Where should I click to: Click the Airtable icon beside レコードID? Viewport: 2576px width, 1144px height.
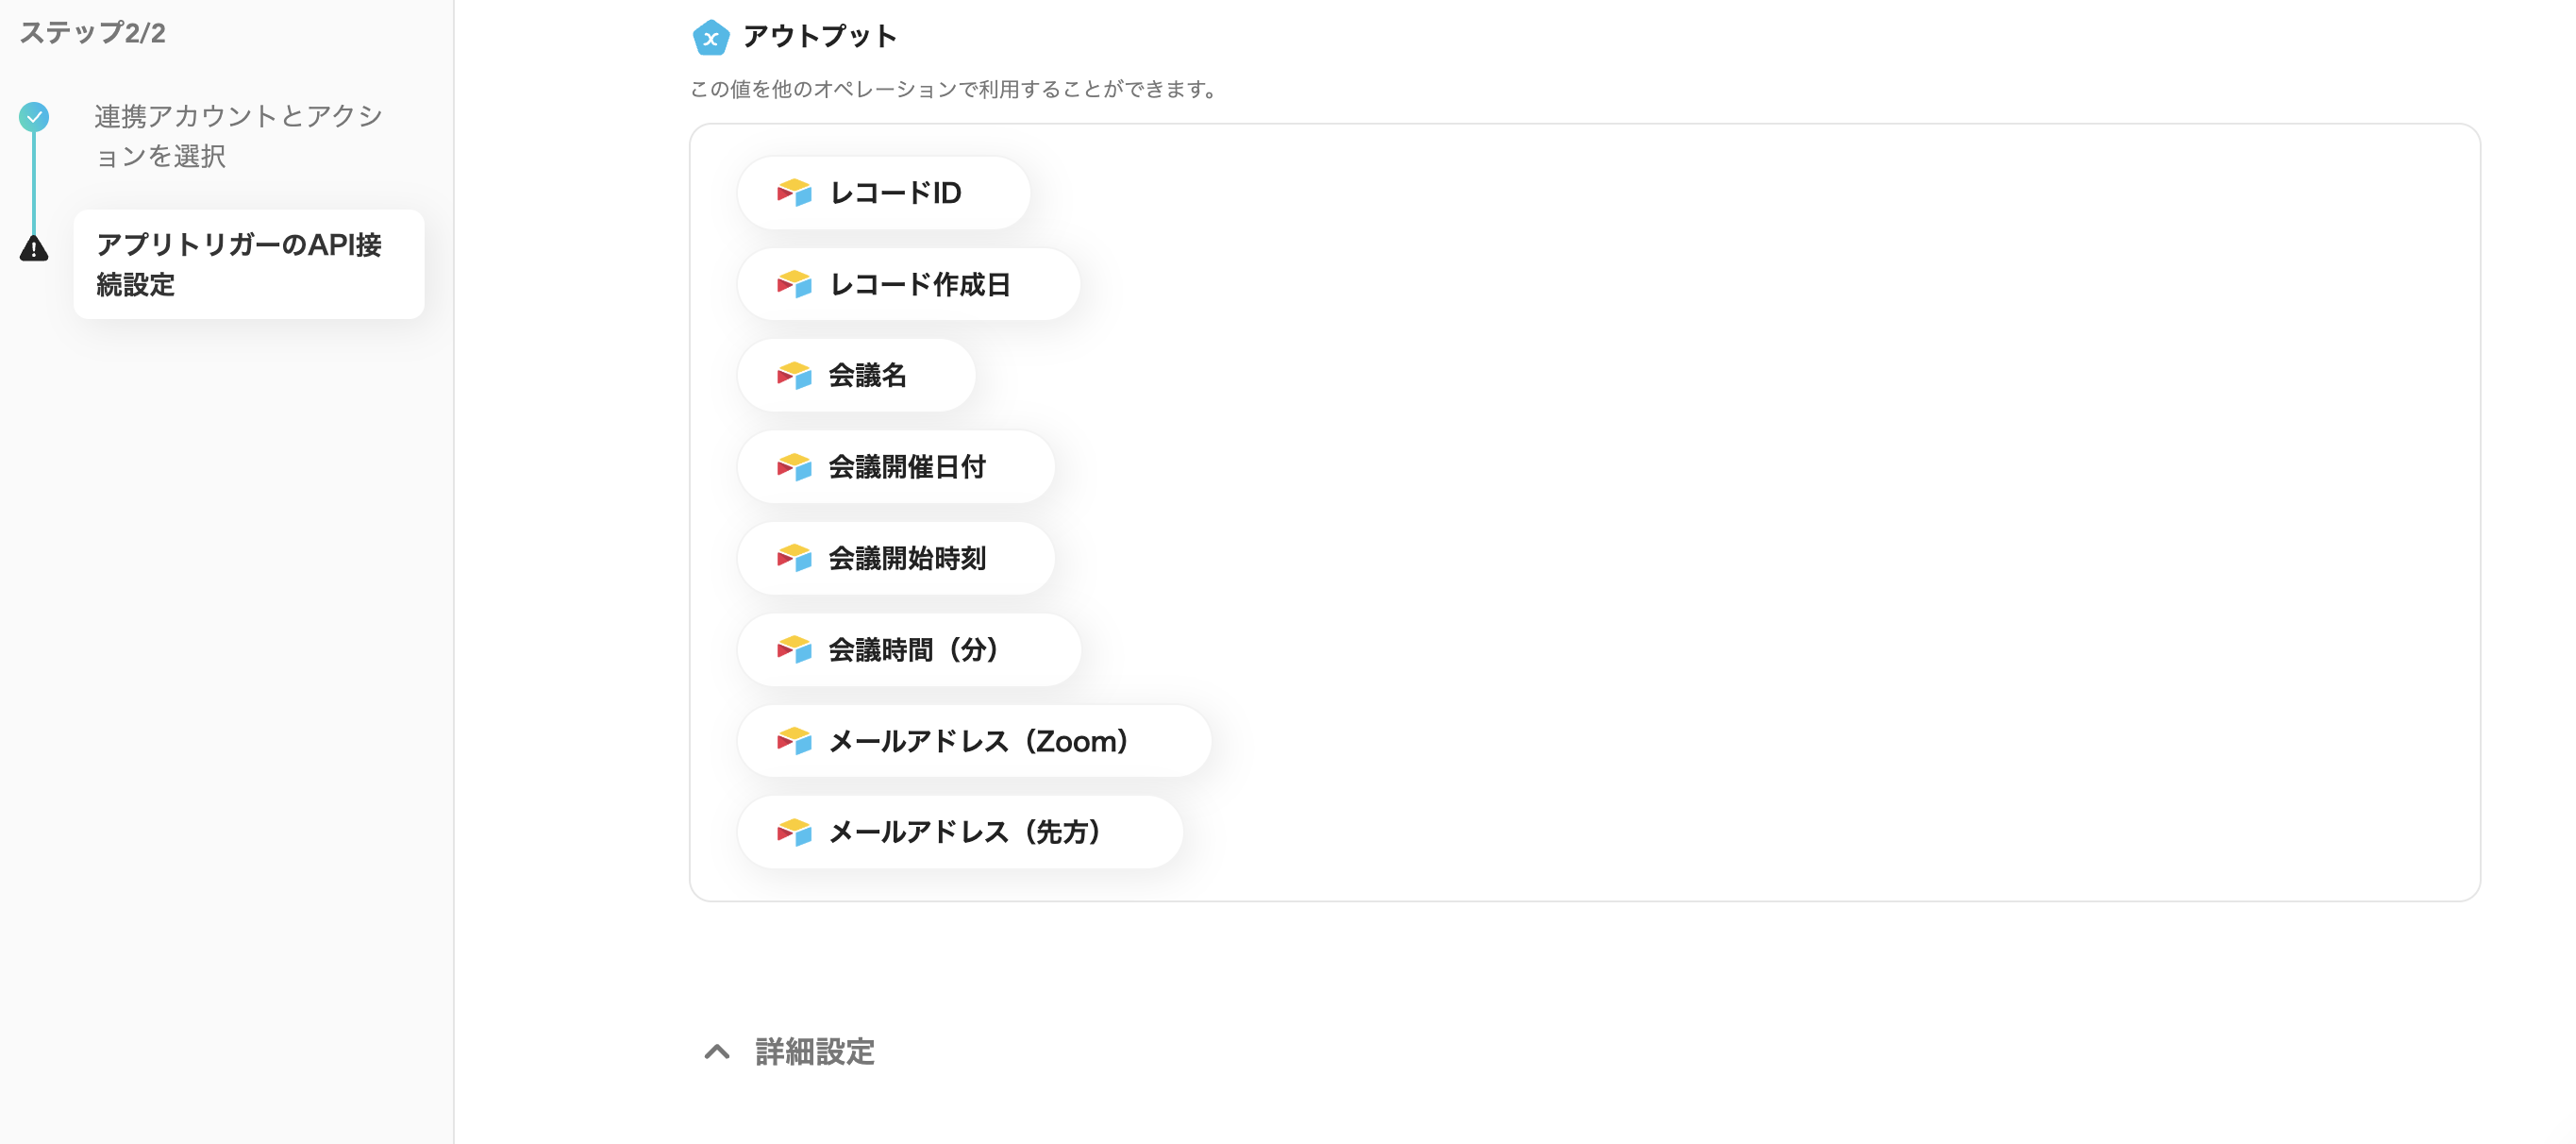click(x=794, y=192)
